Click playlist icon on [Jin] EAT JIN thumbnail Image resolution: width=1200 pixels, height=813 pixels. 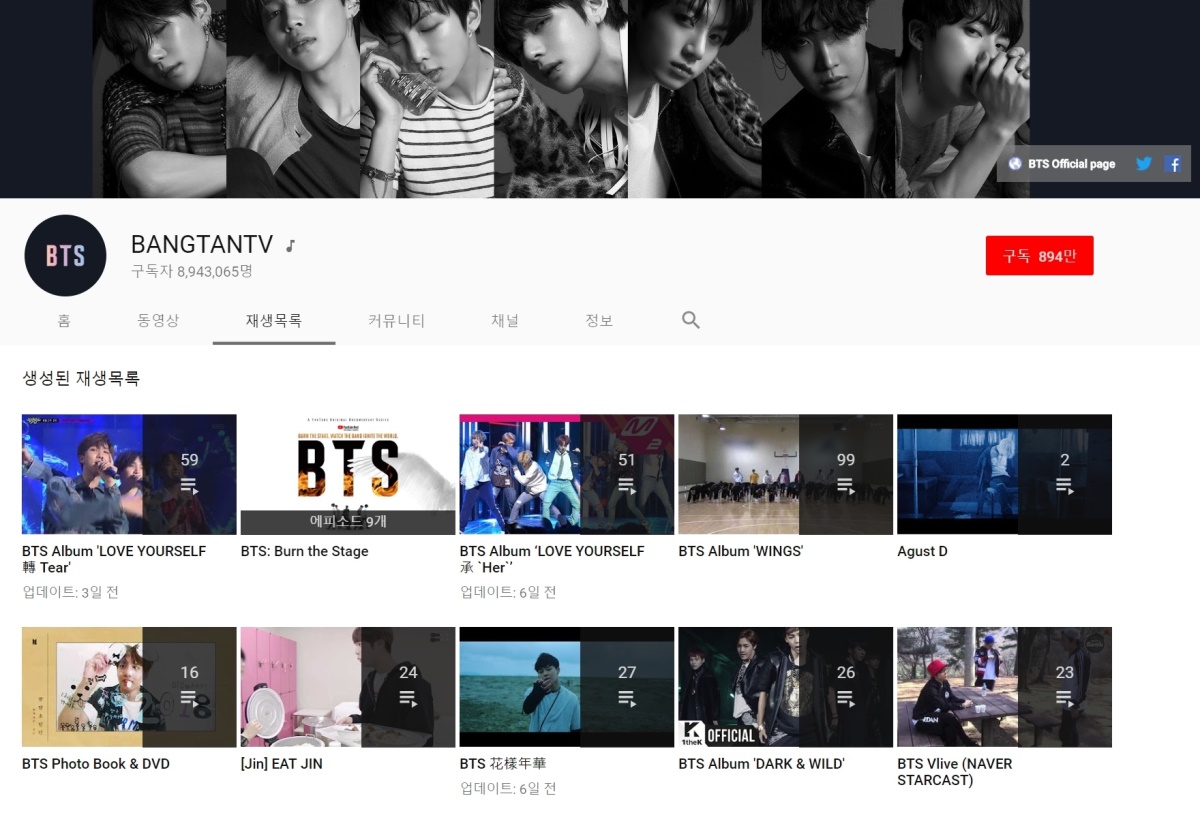coord(408,698)
